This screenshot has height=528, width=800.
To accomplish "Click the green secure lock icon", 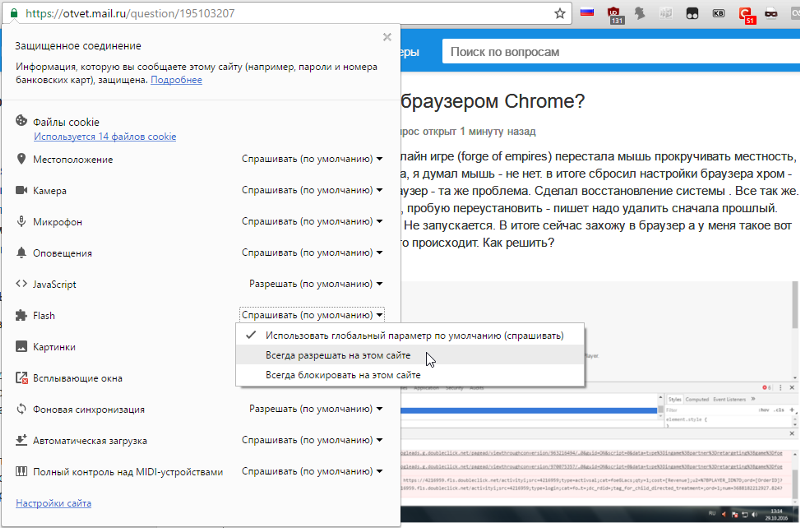I will pyautogui.click(x=14, y=13).
